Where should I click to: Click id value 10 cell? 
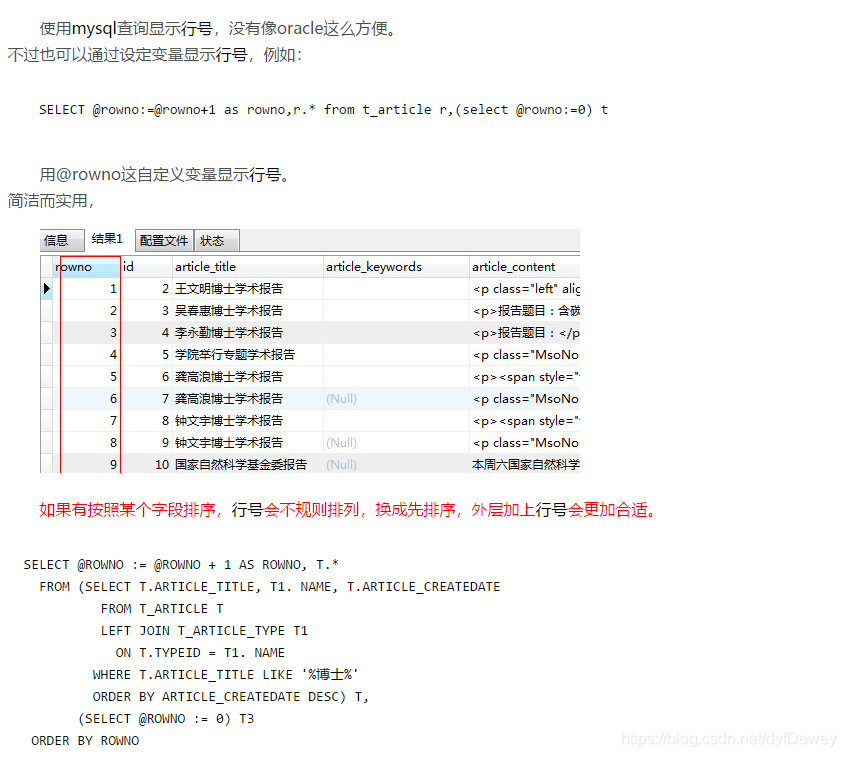coord(146,465)
